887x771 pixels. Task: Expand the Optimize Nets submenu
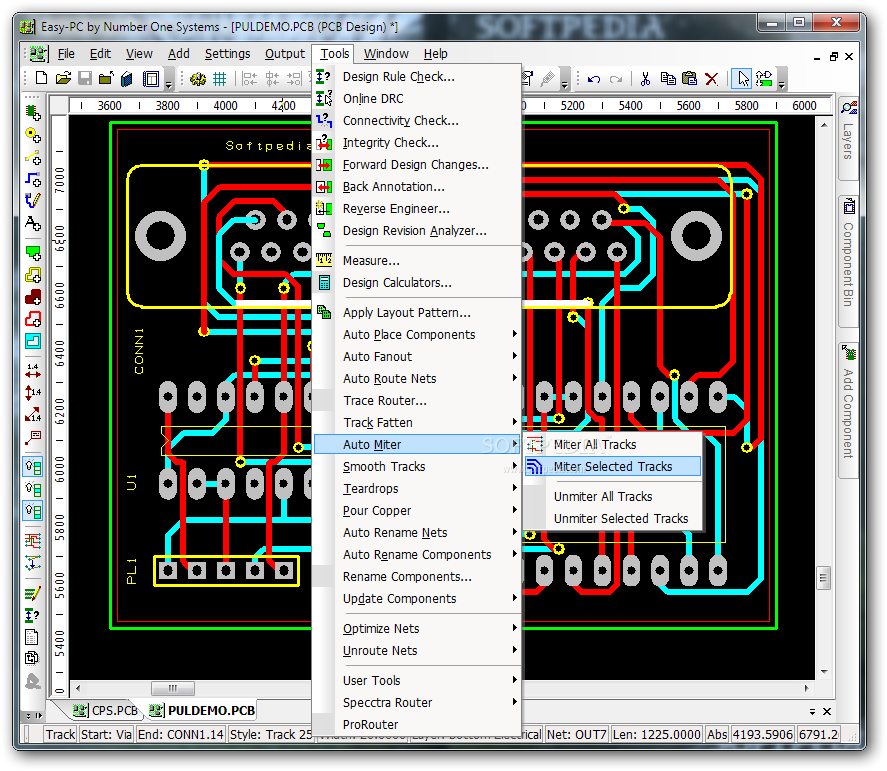pyautogui.click(x=417, y=628)
